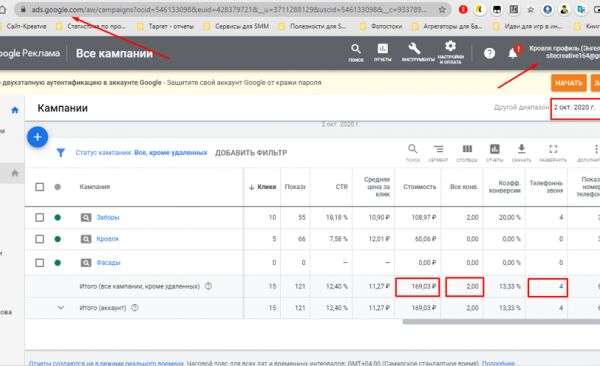Click the search-type icon of Фасады campaign

click(86, 263)
